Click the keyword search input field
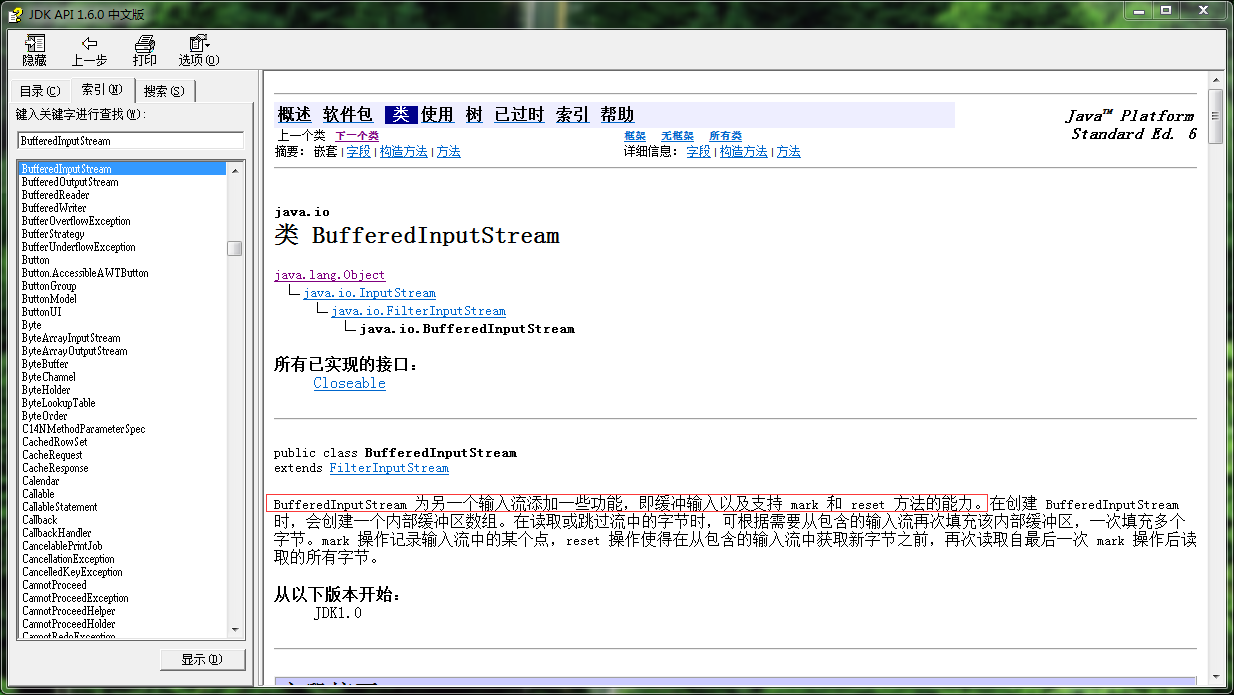 tap(131, 141)
